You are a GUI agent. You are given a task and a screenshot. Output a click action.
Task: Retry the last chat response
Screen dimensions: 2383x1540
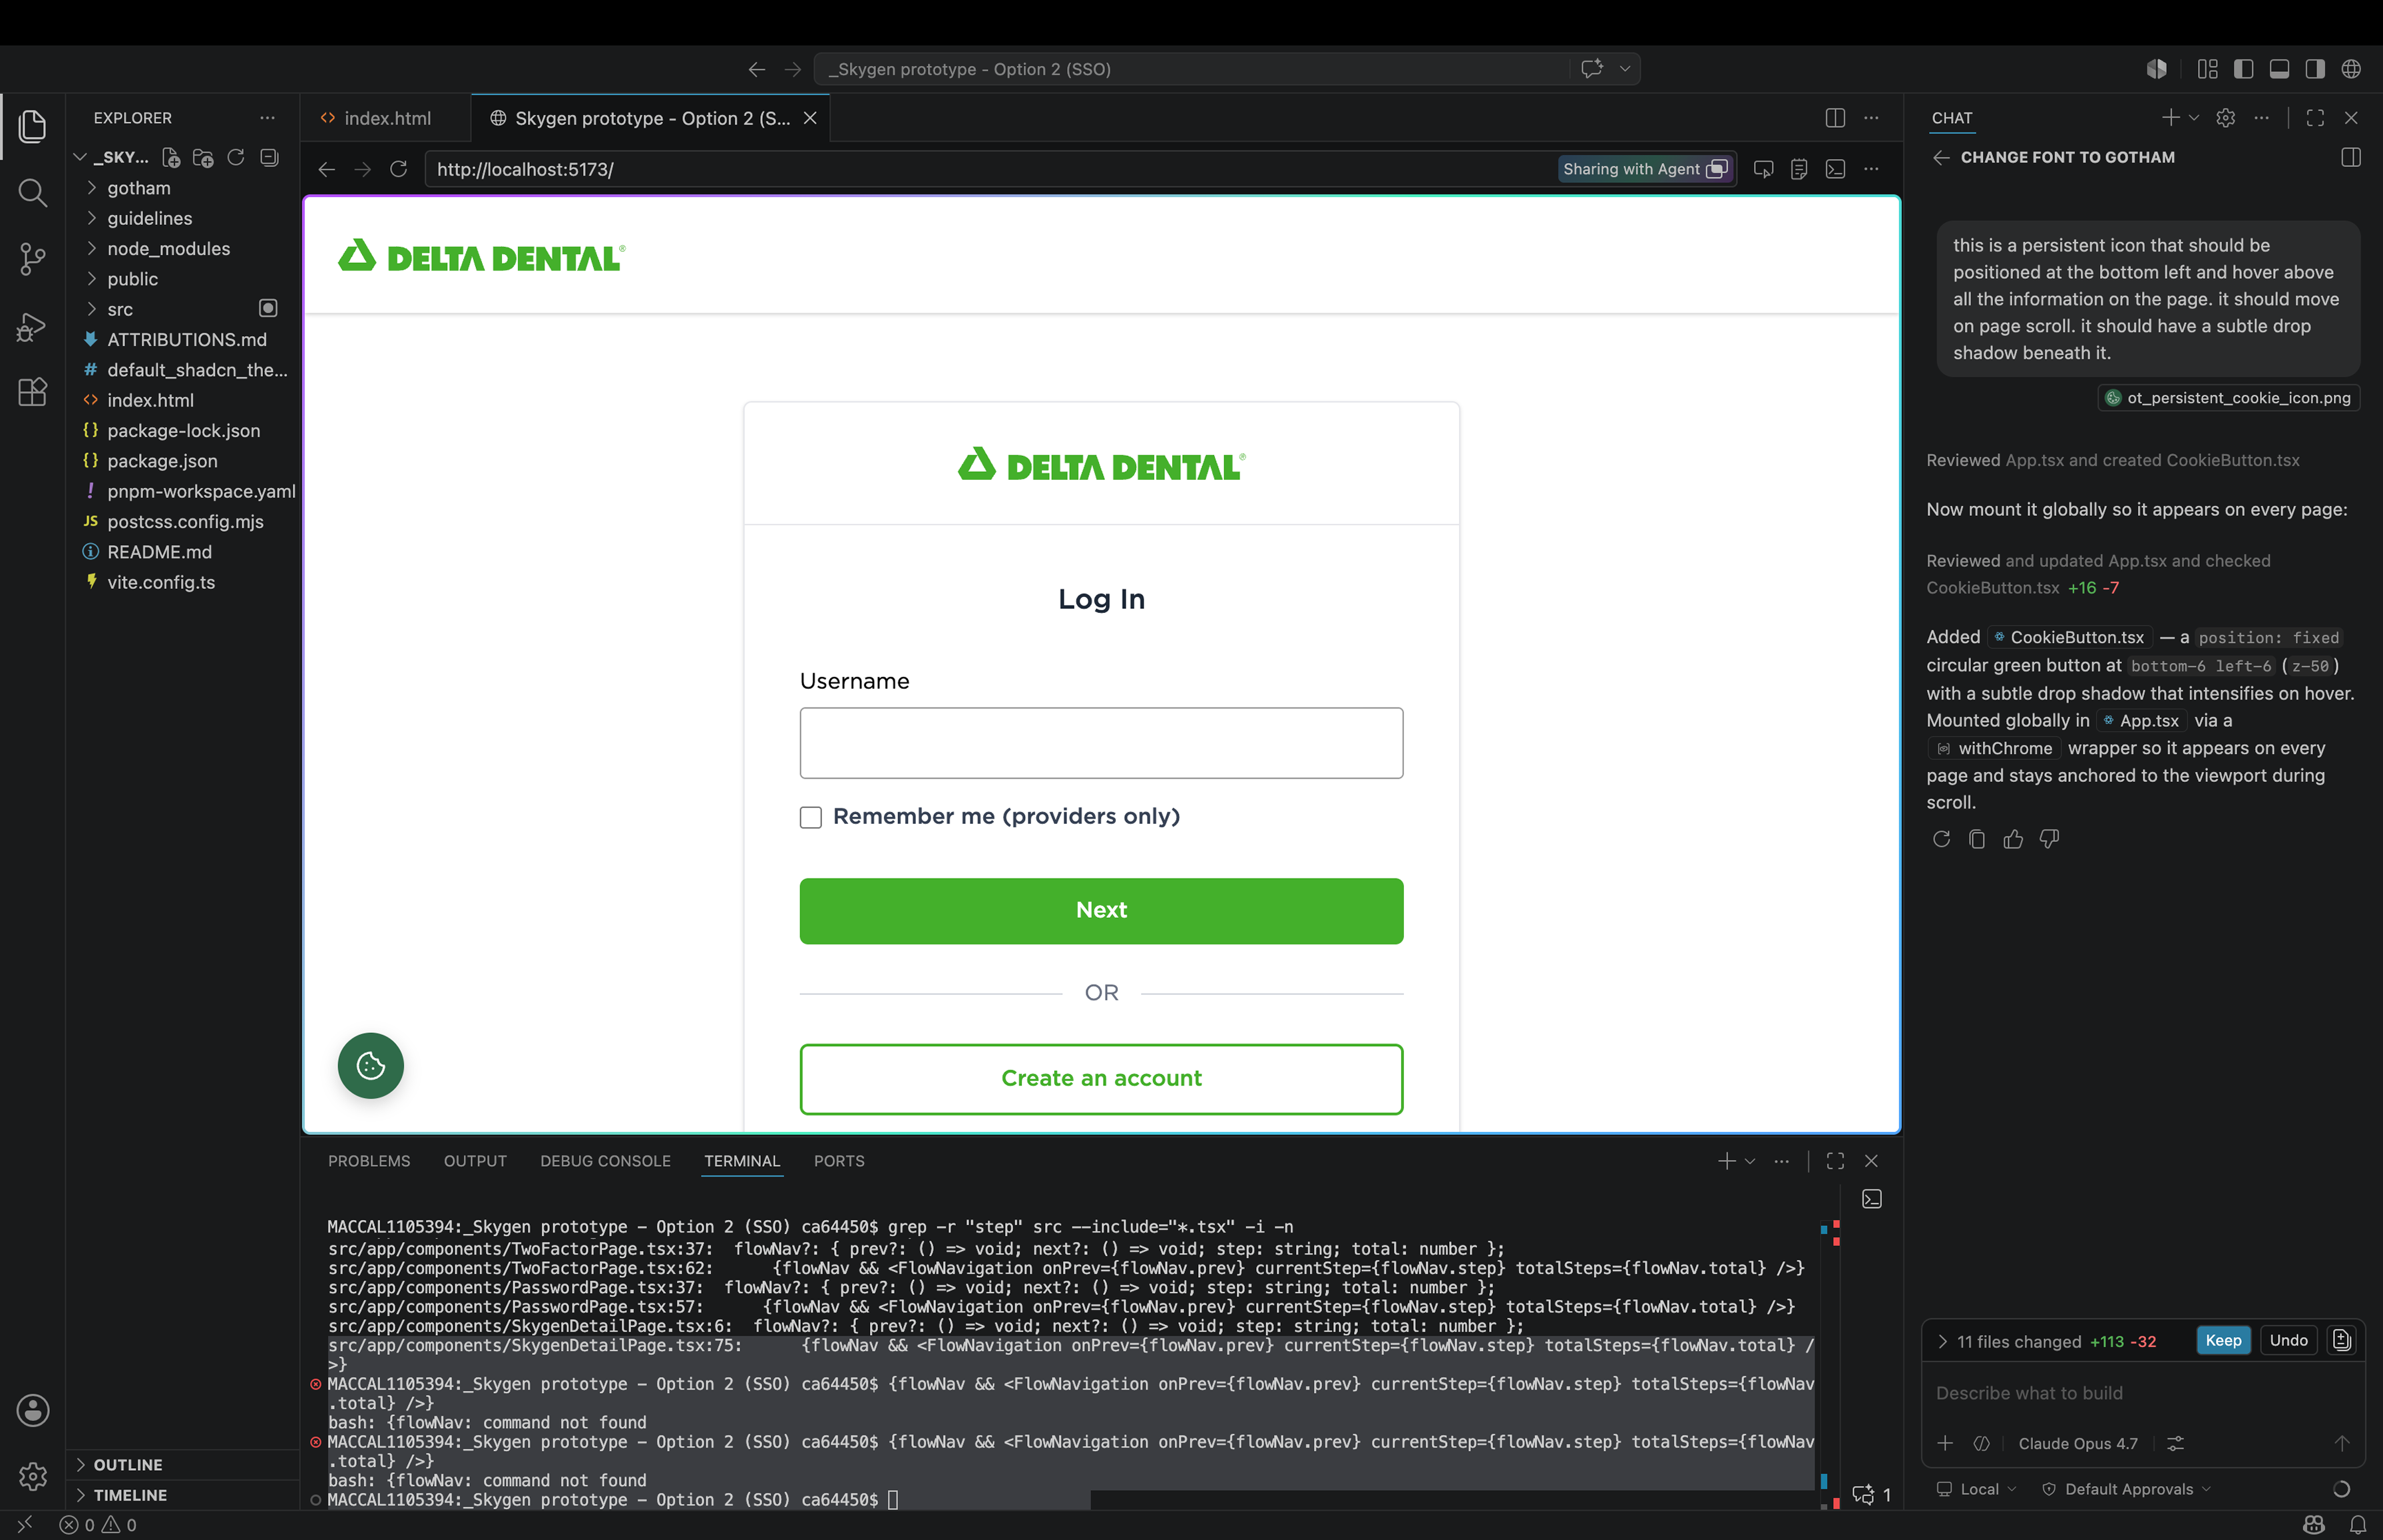[x=1941, y=839]
